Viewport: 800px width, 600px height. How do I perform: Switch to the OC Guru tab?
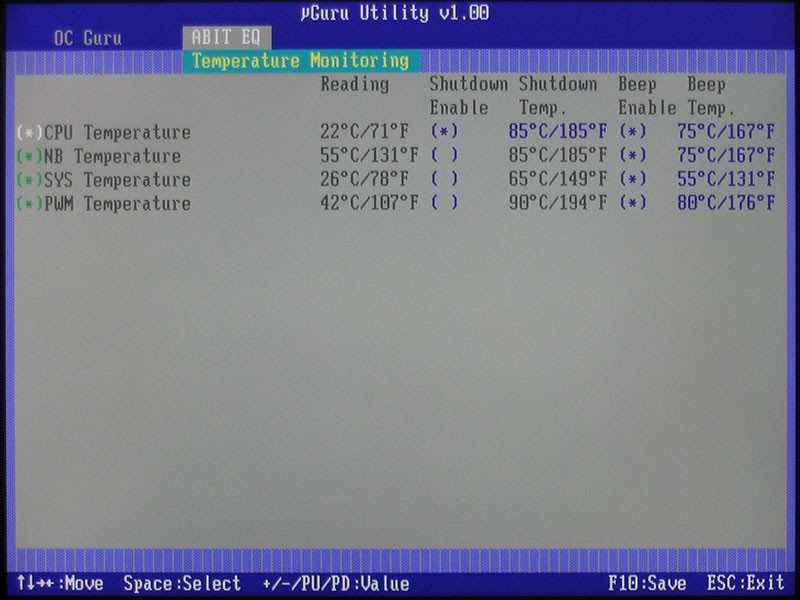[x=88, y=38]
